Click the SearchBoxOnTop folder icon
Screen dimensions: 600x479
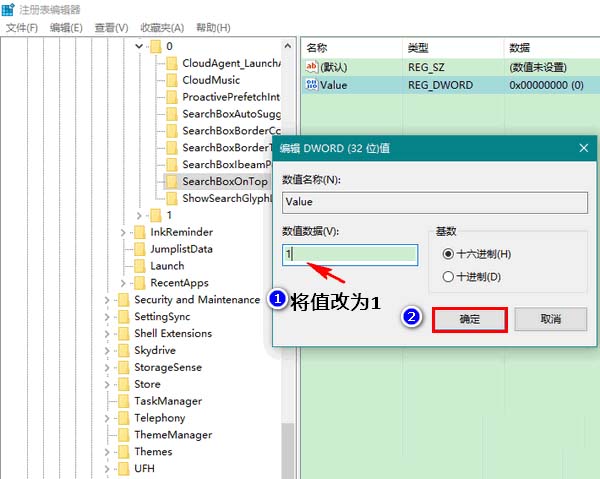(x=171, y=181)
